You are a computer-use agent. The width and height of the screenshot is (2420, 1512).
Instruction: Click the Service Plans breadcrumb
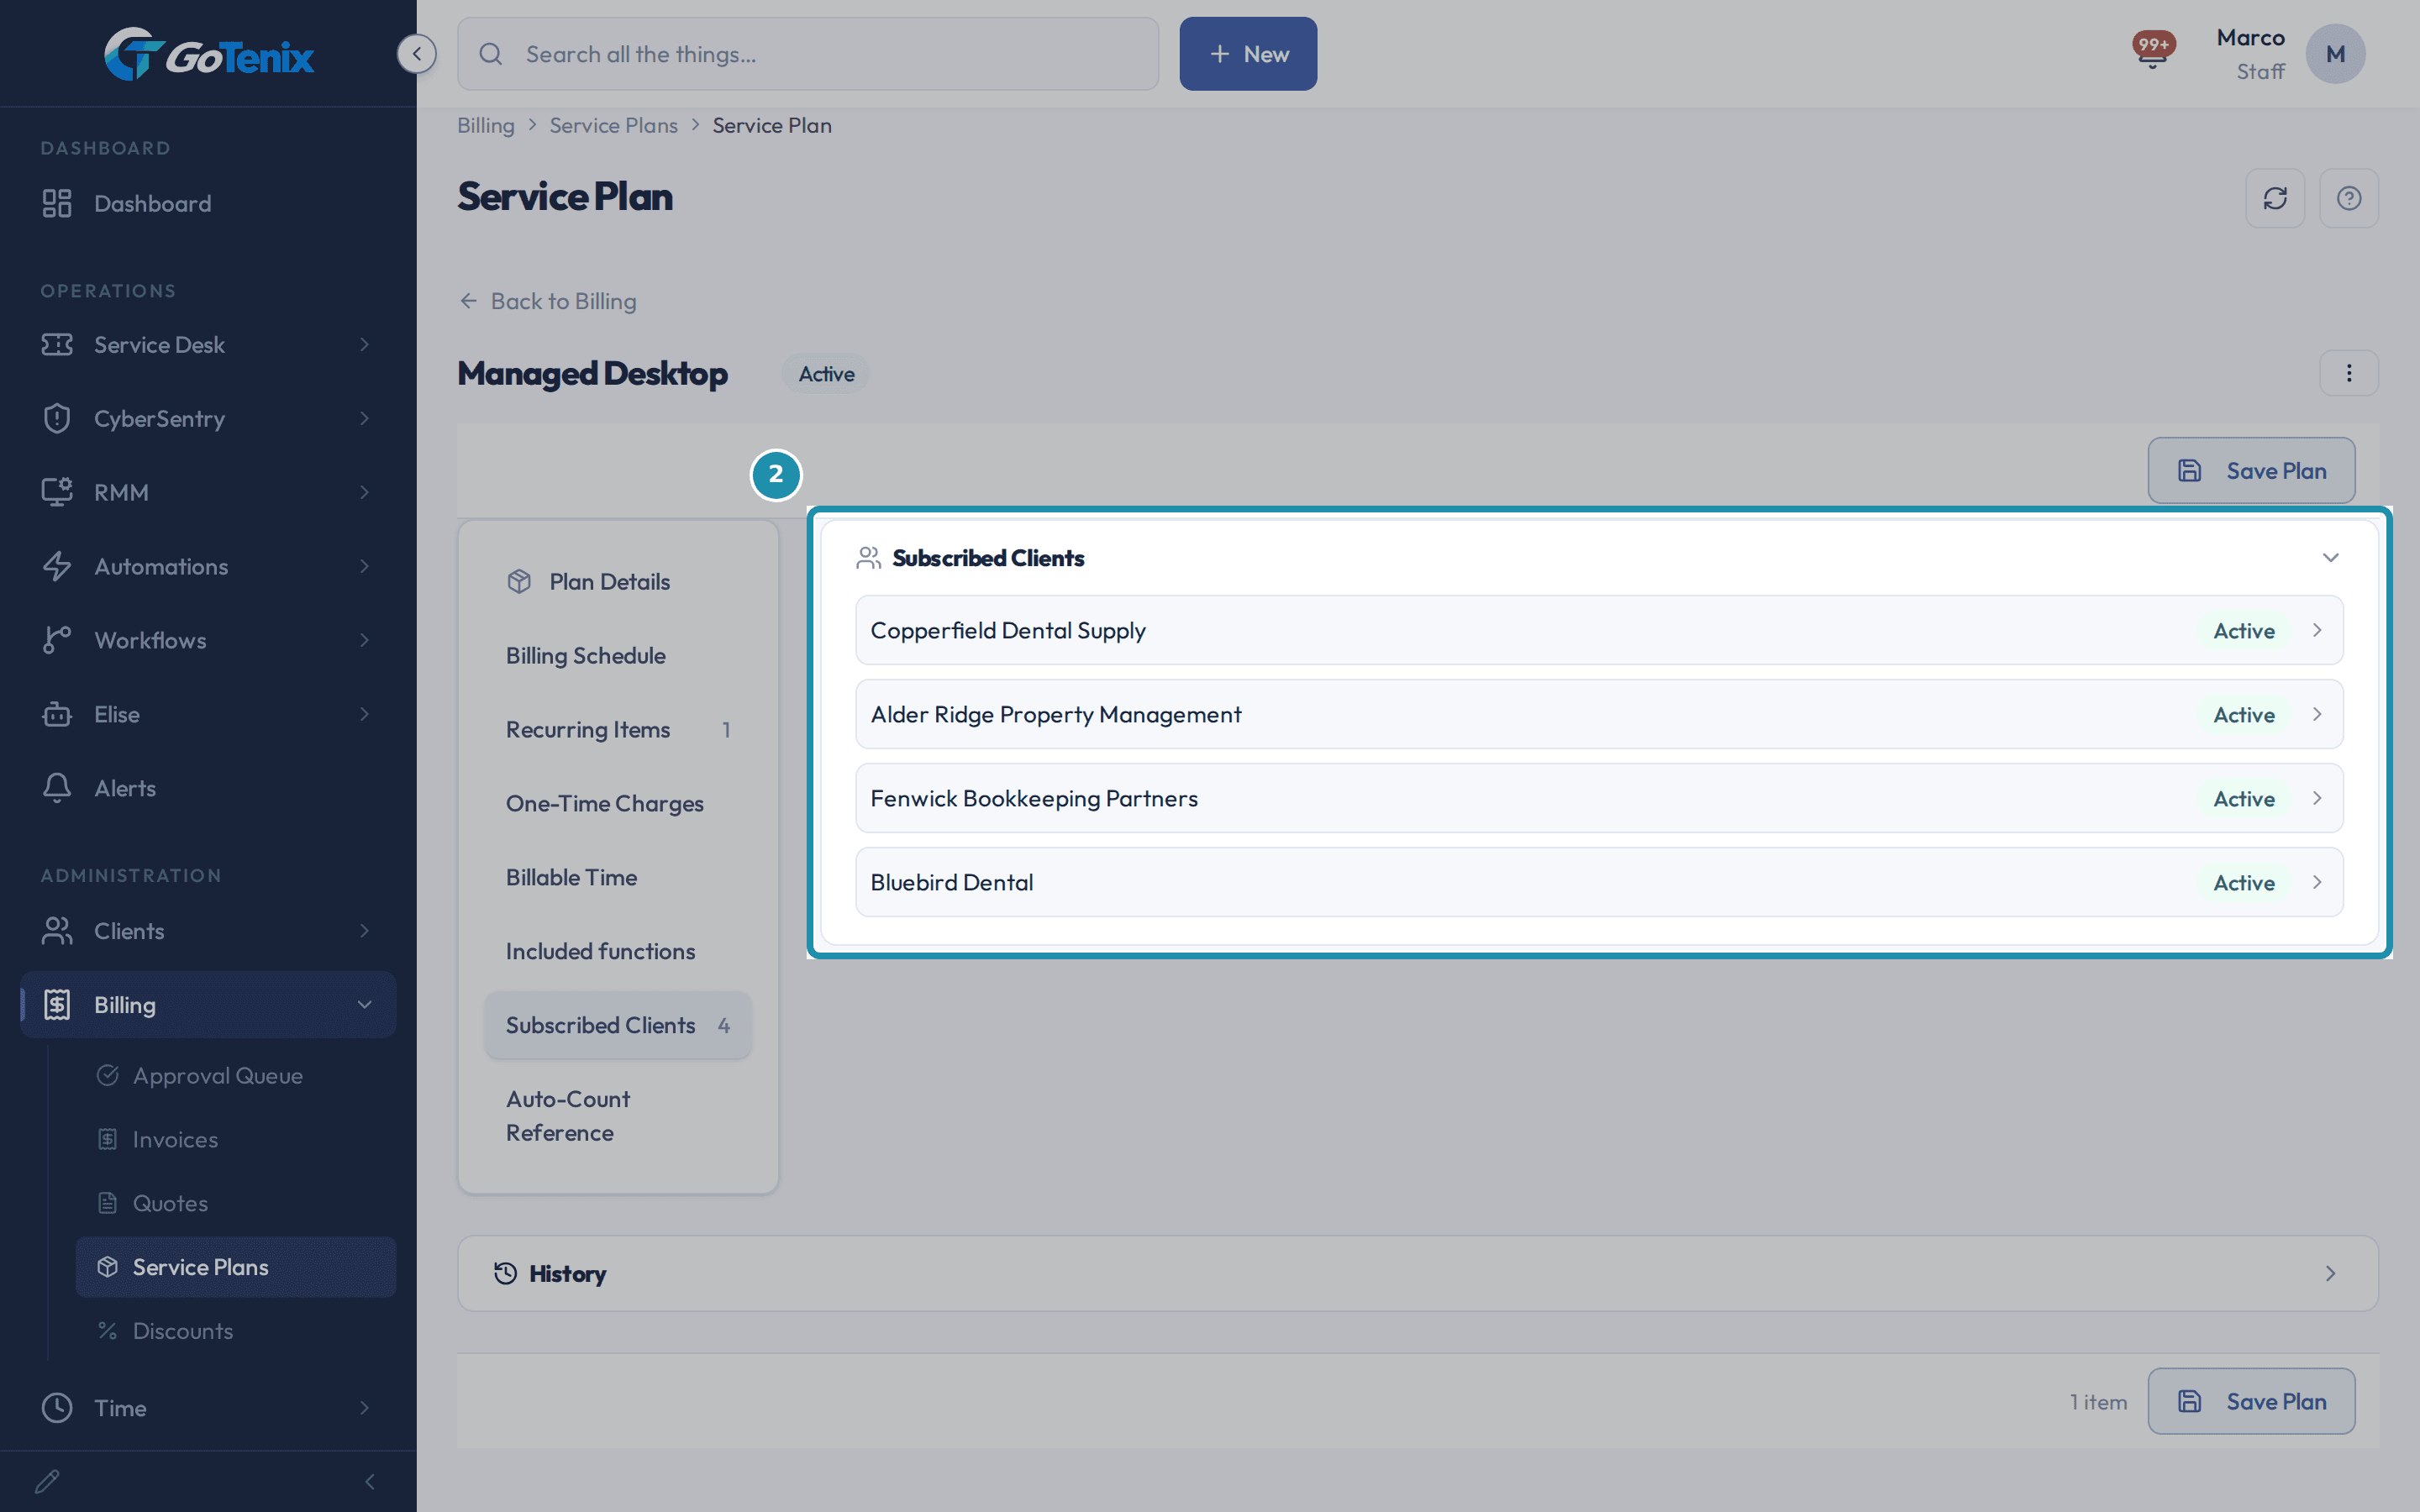tap(613, 125)
